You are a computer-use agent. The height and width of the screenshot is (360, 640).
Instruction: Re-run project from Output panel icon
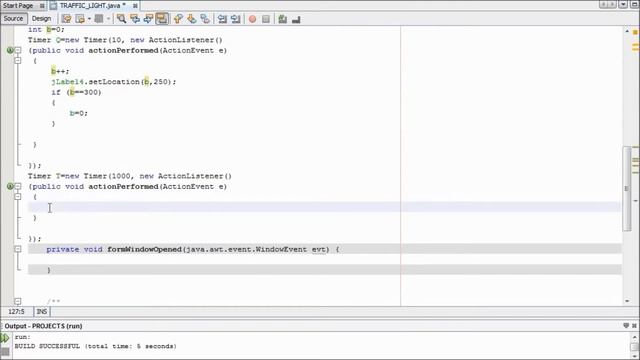pyautogui.click(x=5, y=338)
